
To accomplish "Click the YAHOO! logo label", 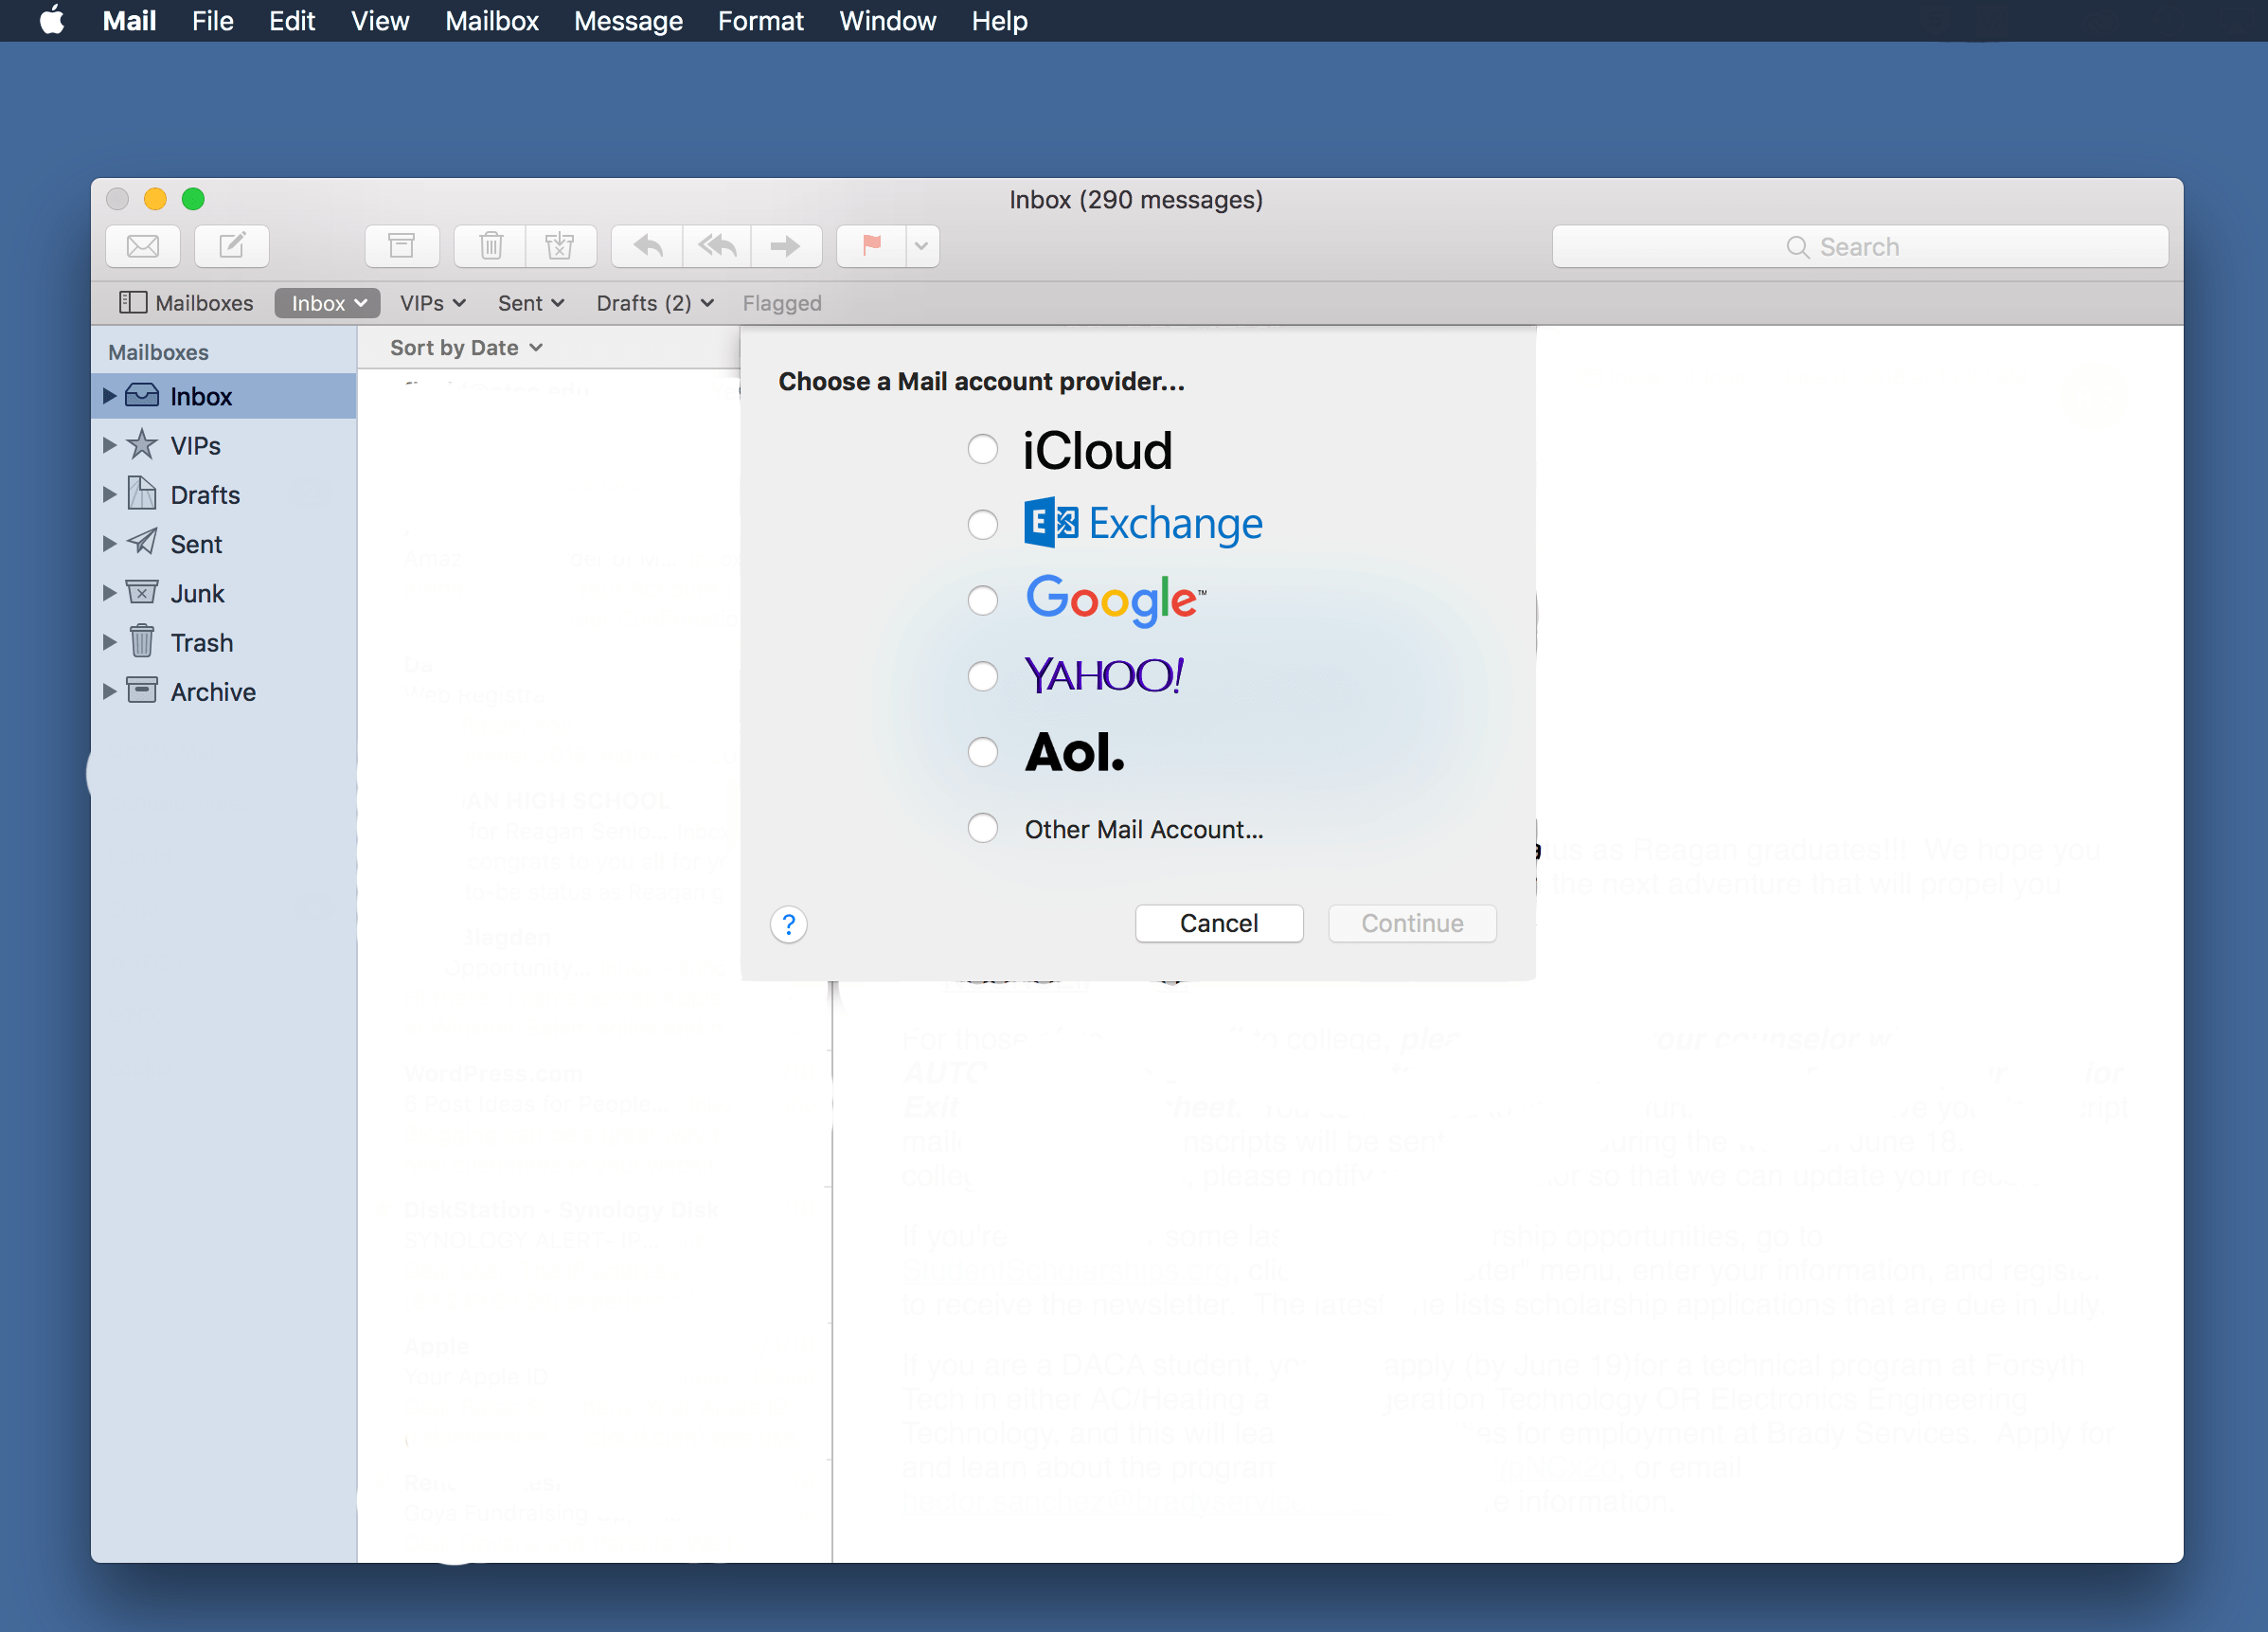I will 1105,675.
